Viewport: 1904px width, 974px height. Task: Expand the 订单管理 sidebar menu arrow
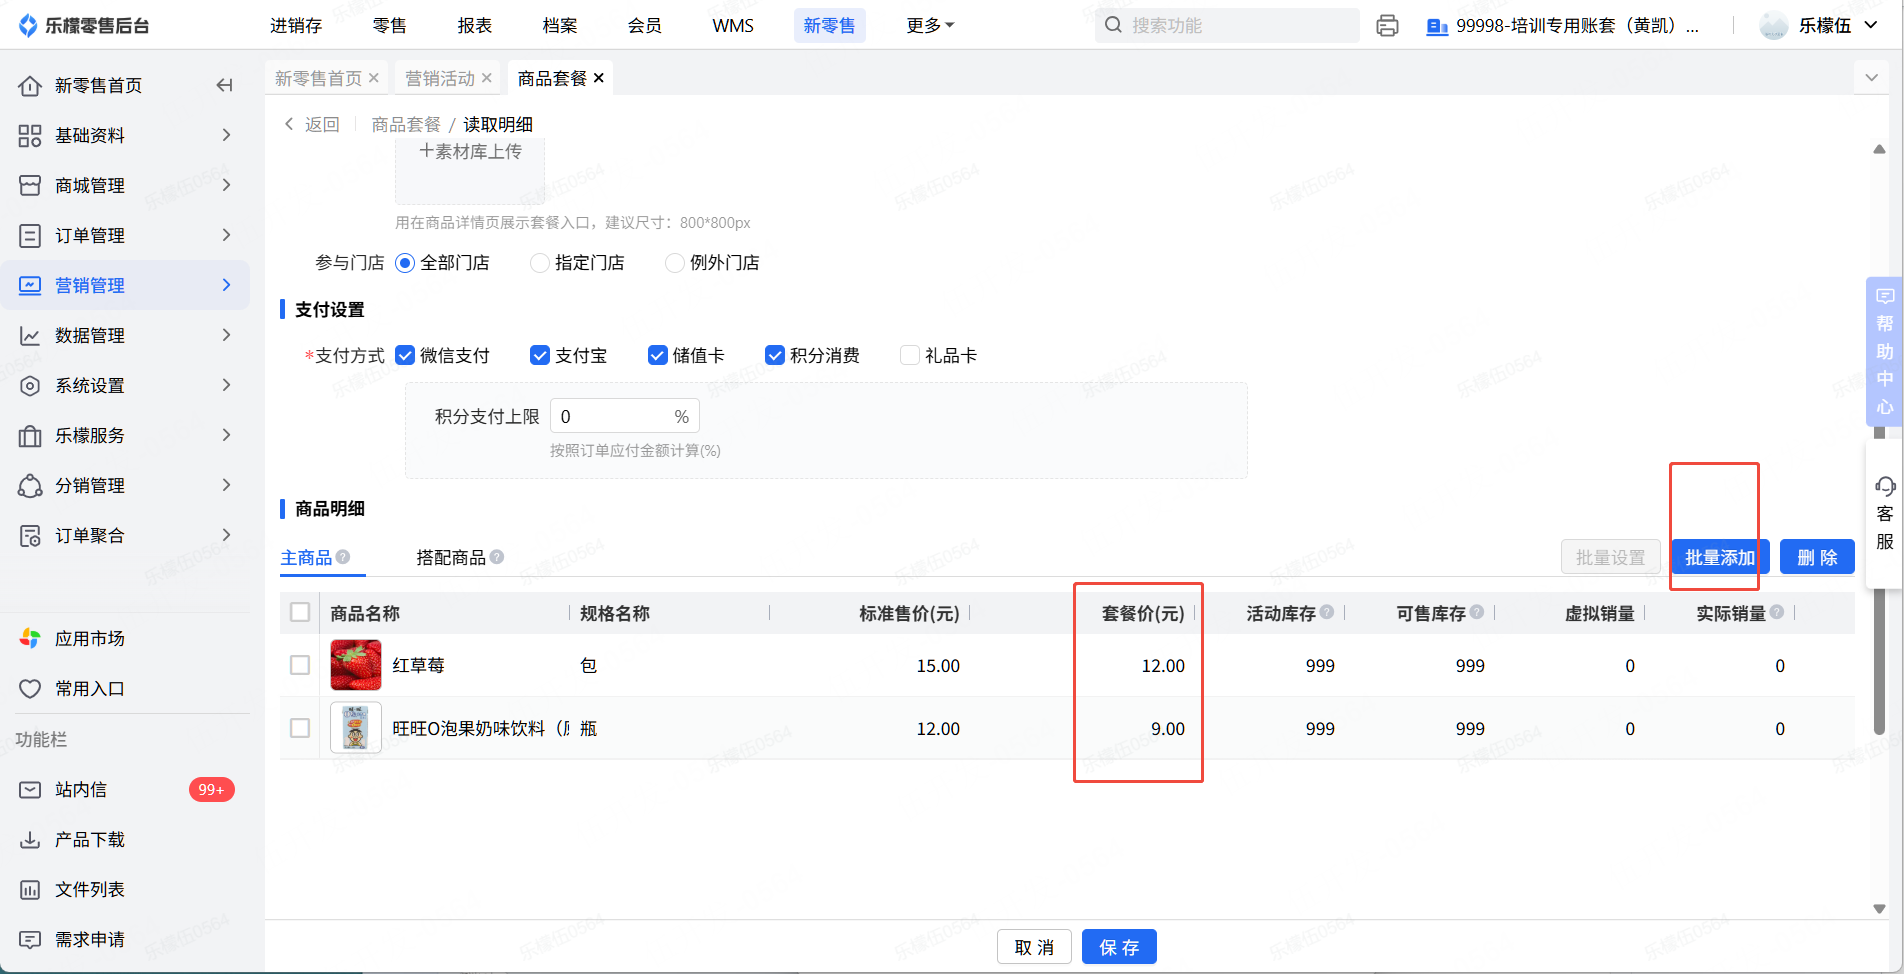(x=227, y=235)
